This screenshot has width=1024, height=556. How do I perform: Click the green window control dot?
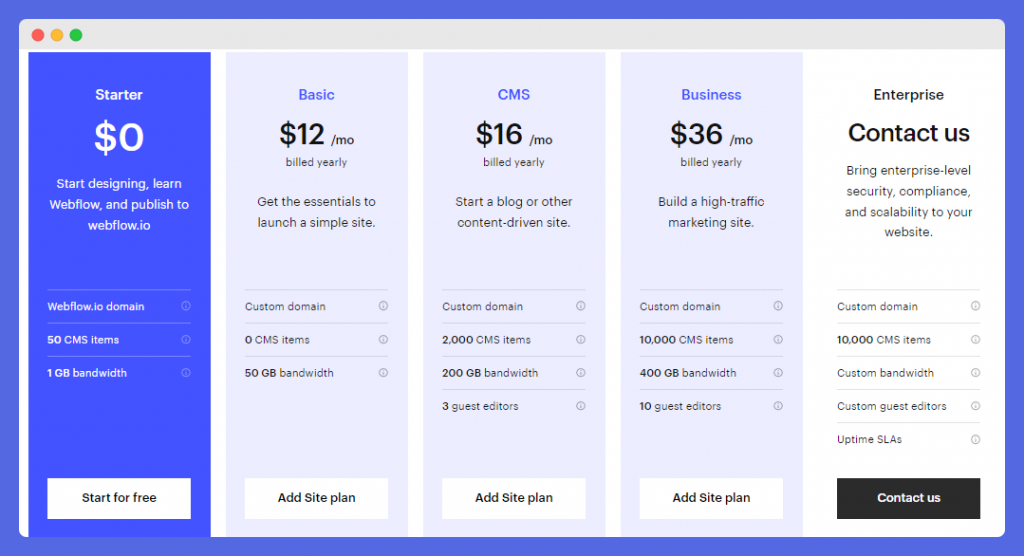76,35
